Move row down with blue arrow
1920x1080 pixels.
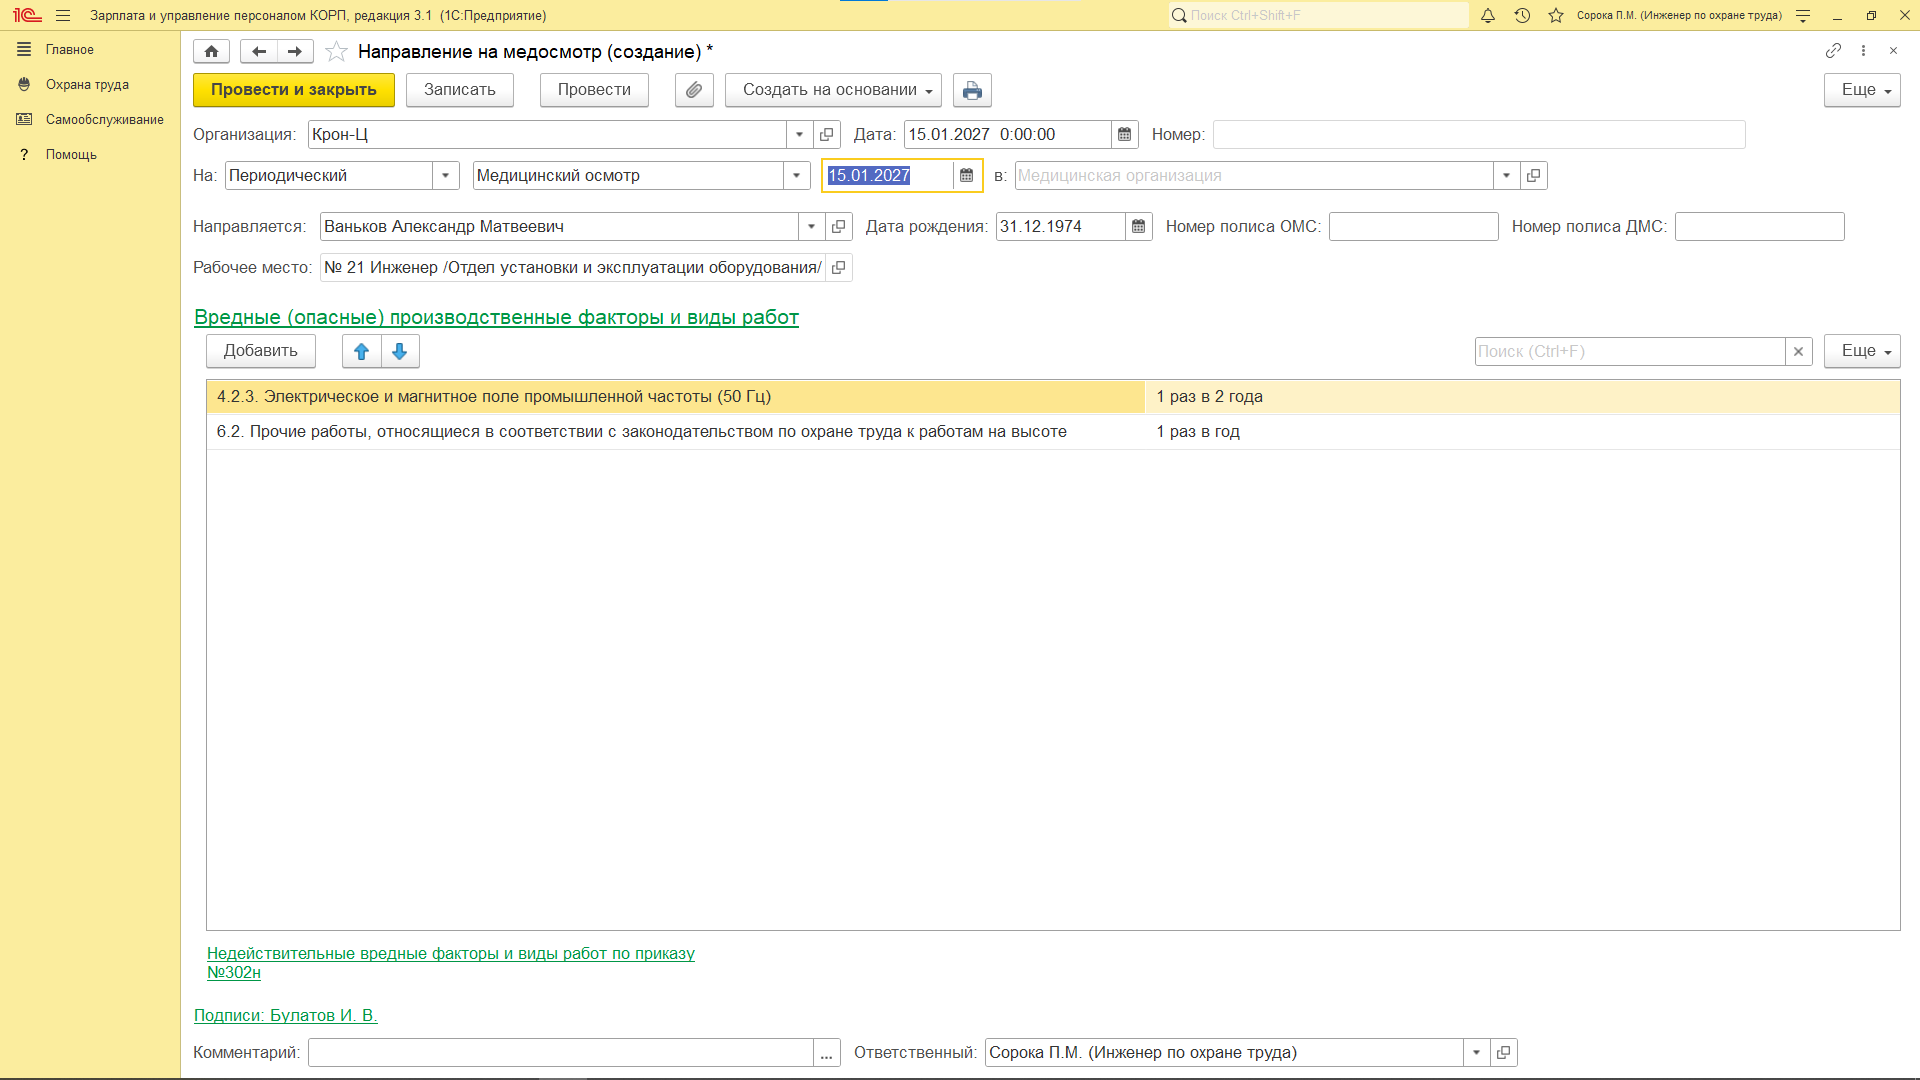tap(399, 351)
